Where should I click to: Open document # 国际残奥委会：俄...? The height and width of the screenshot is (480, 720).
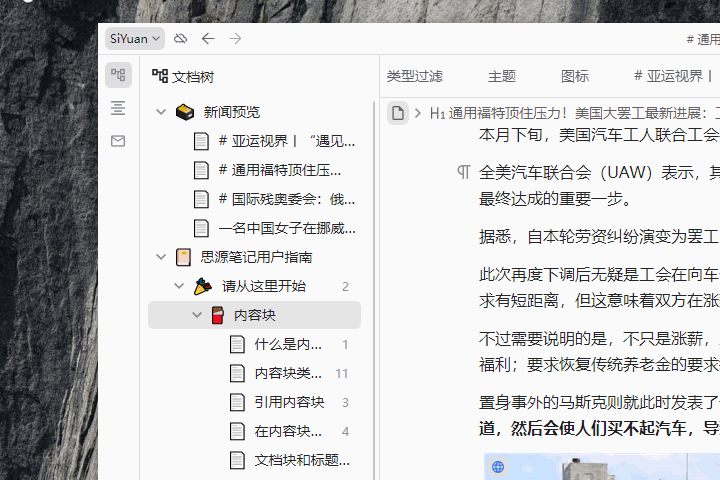[x=287, y=199]
